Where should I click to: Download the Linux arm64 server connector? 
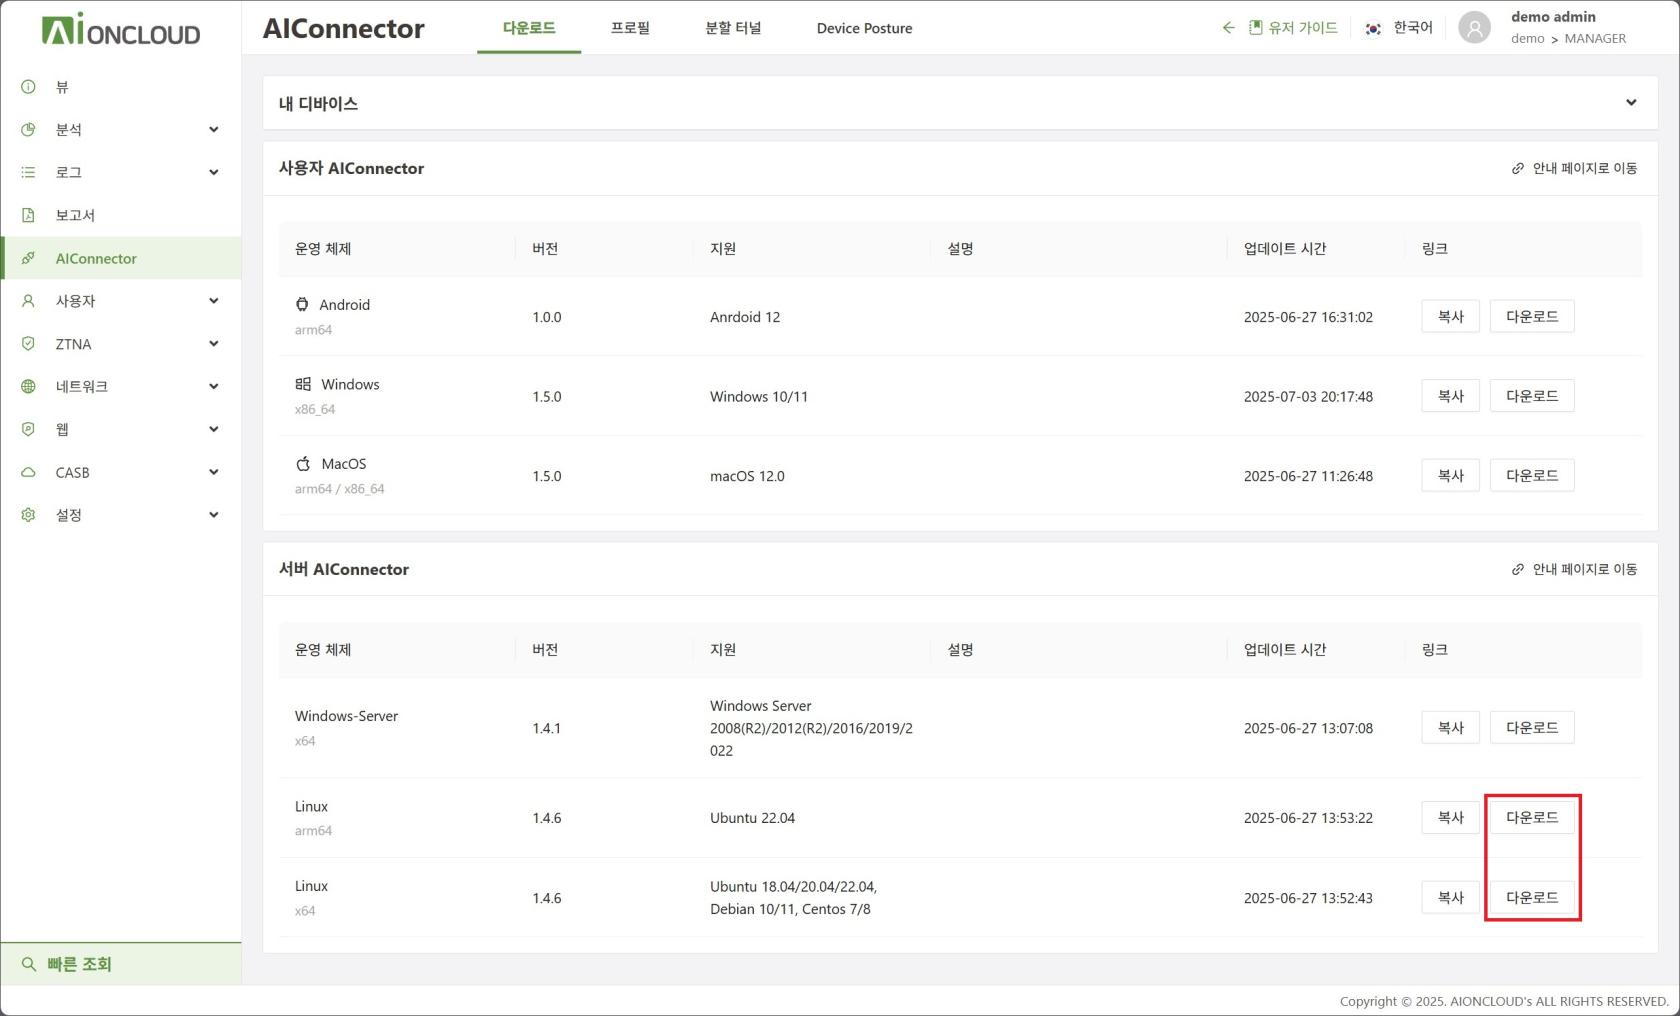[1531, 818]
